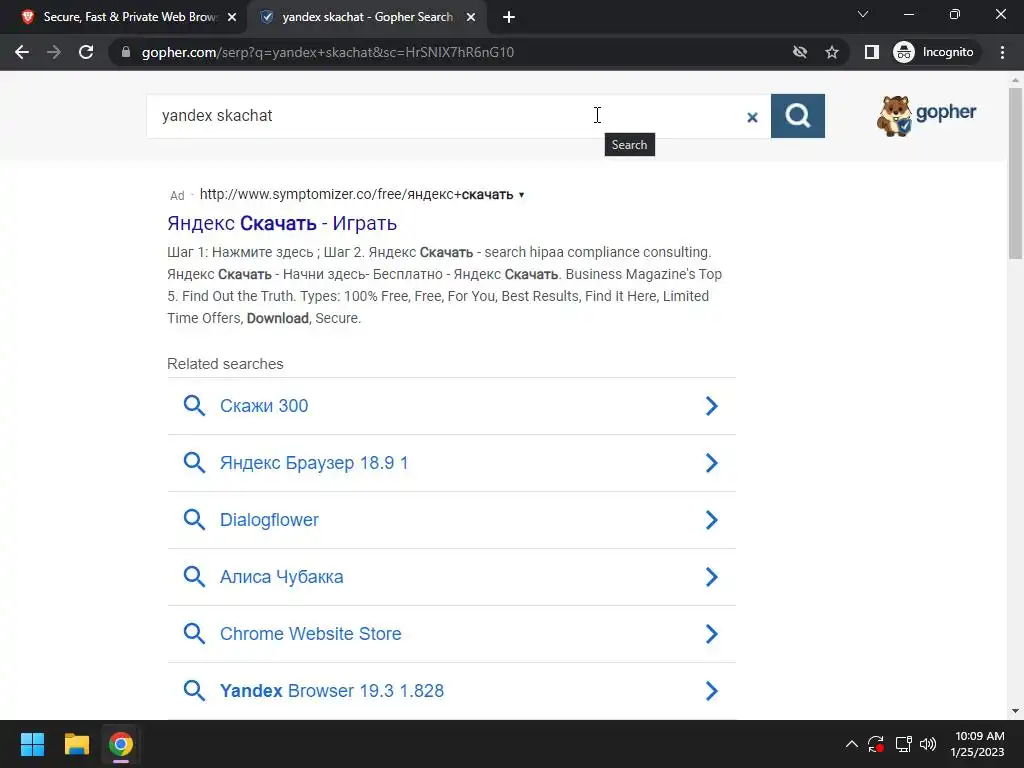Click the chevron arrow on Скажи 300 row

712,406
